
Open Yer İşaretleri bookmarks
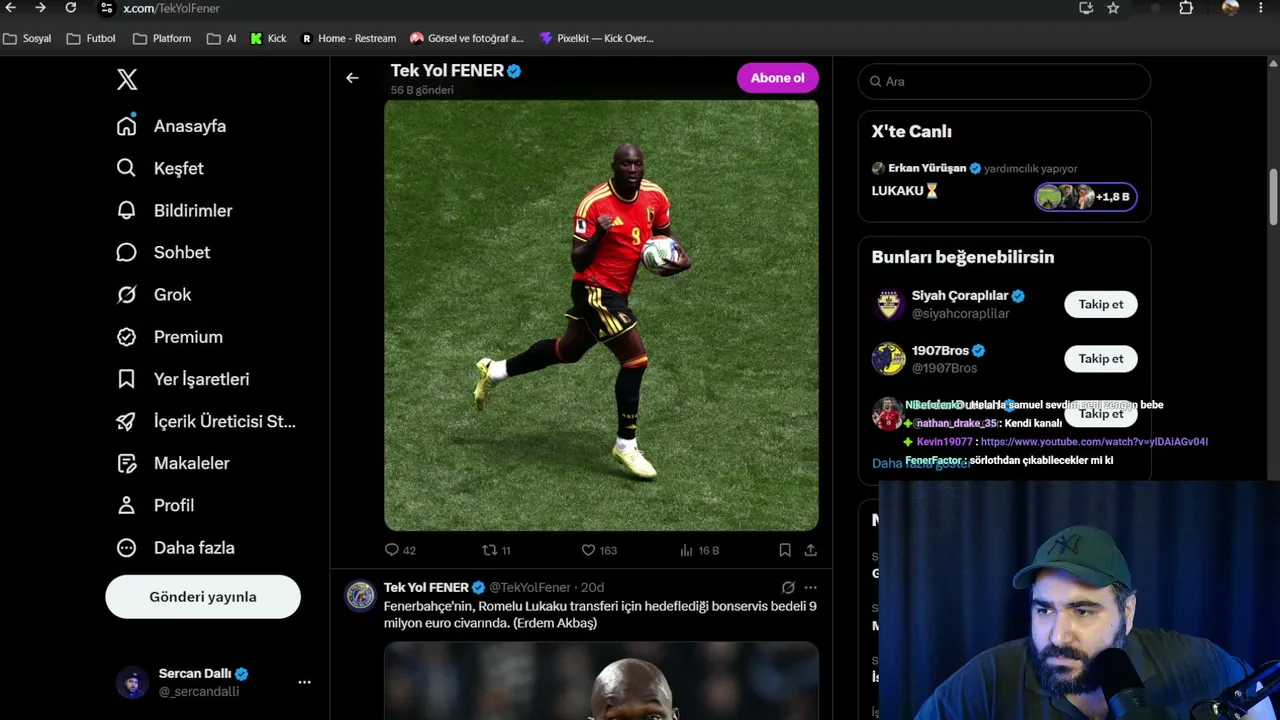tap(183, 379)
